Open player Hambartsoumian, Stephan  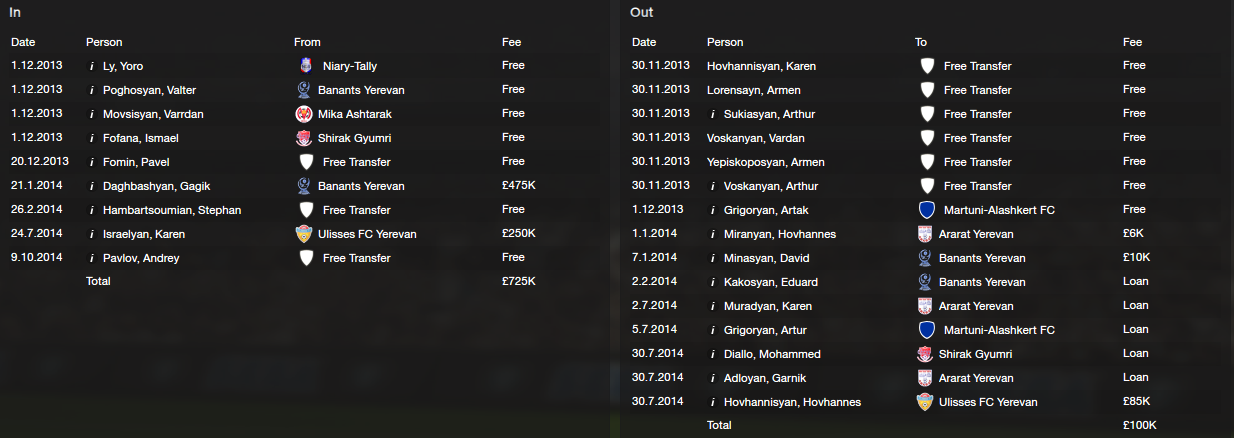[172, 210]
